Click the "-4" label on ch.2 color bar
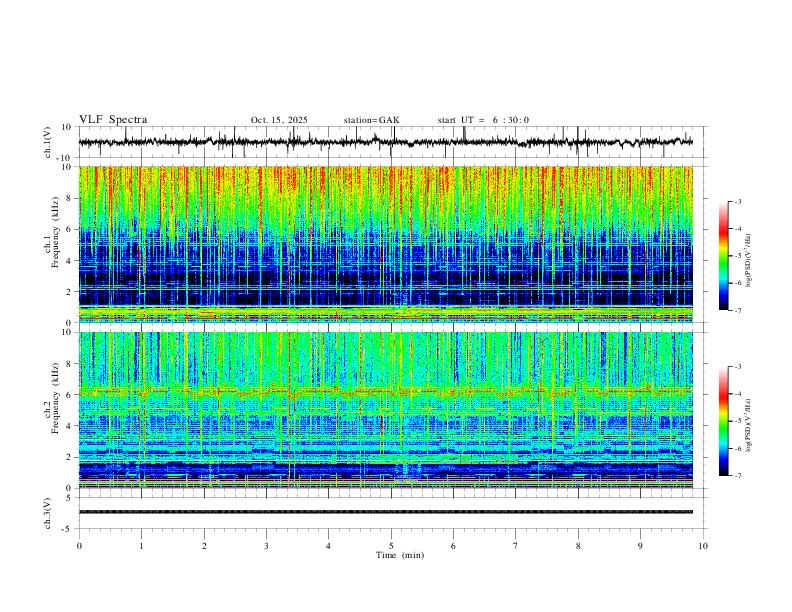Viewport: 792px width, 612px height. point(738,394)
